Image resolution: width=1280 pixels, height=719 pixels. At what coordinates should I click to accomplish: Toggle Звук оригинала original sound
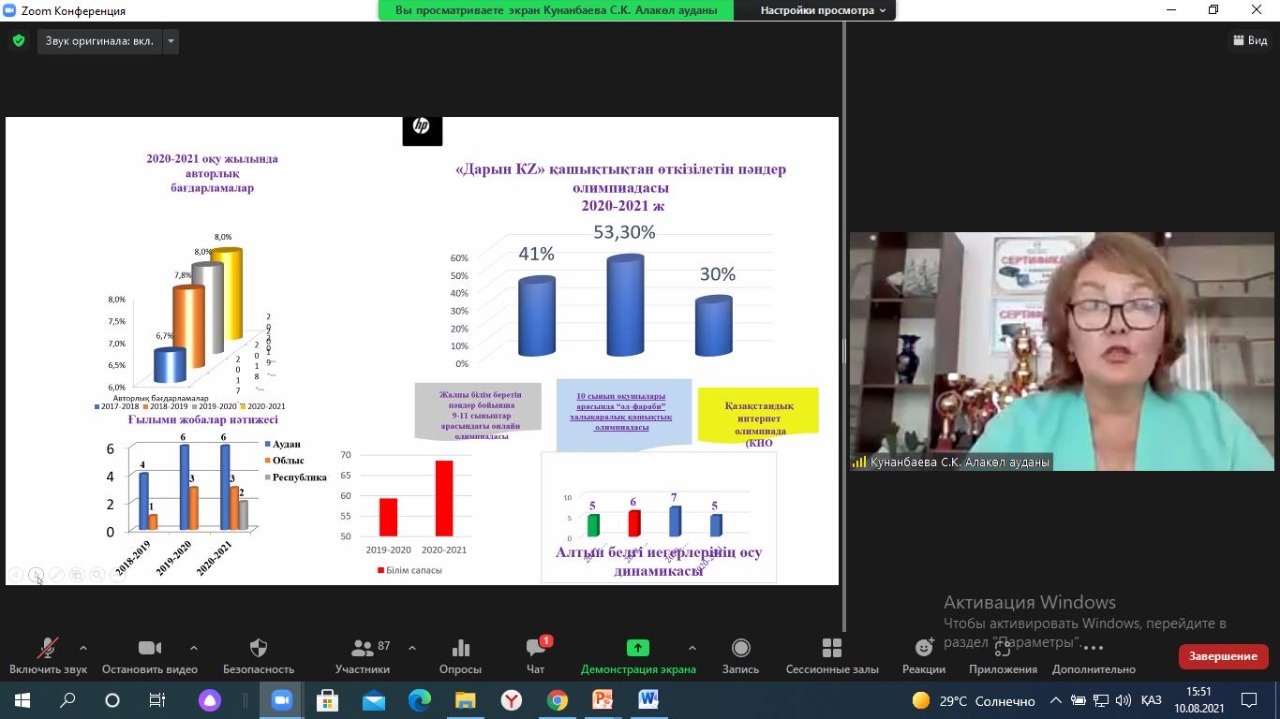(99, 41)
